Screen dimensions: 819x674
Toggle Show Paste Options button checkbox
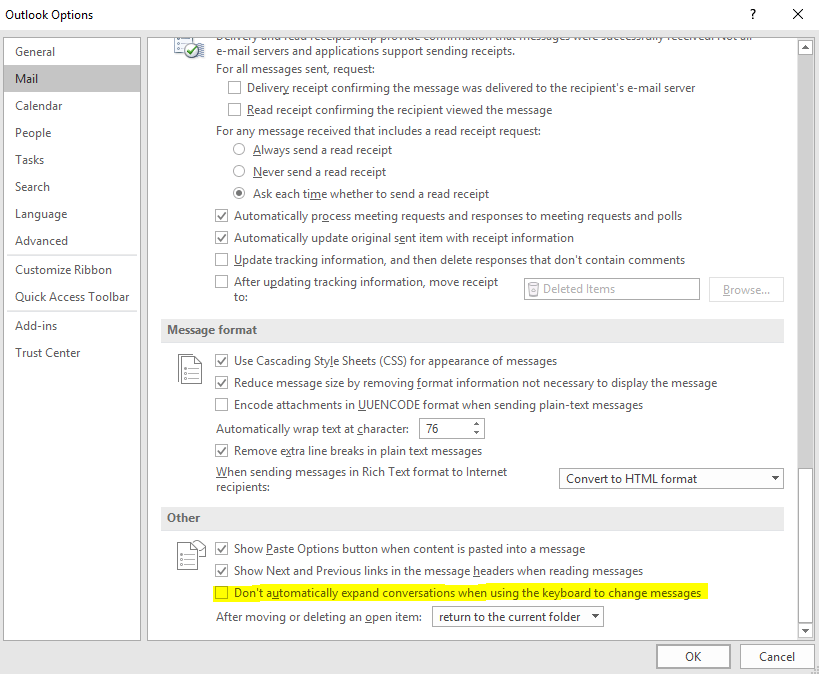pos(221,549)
